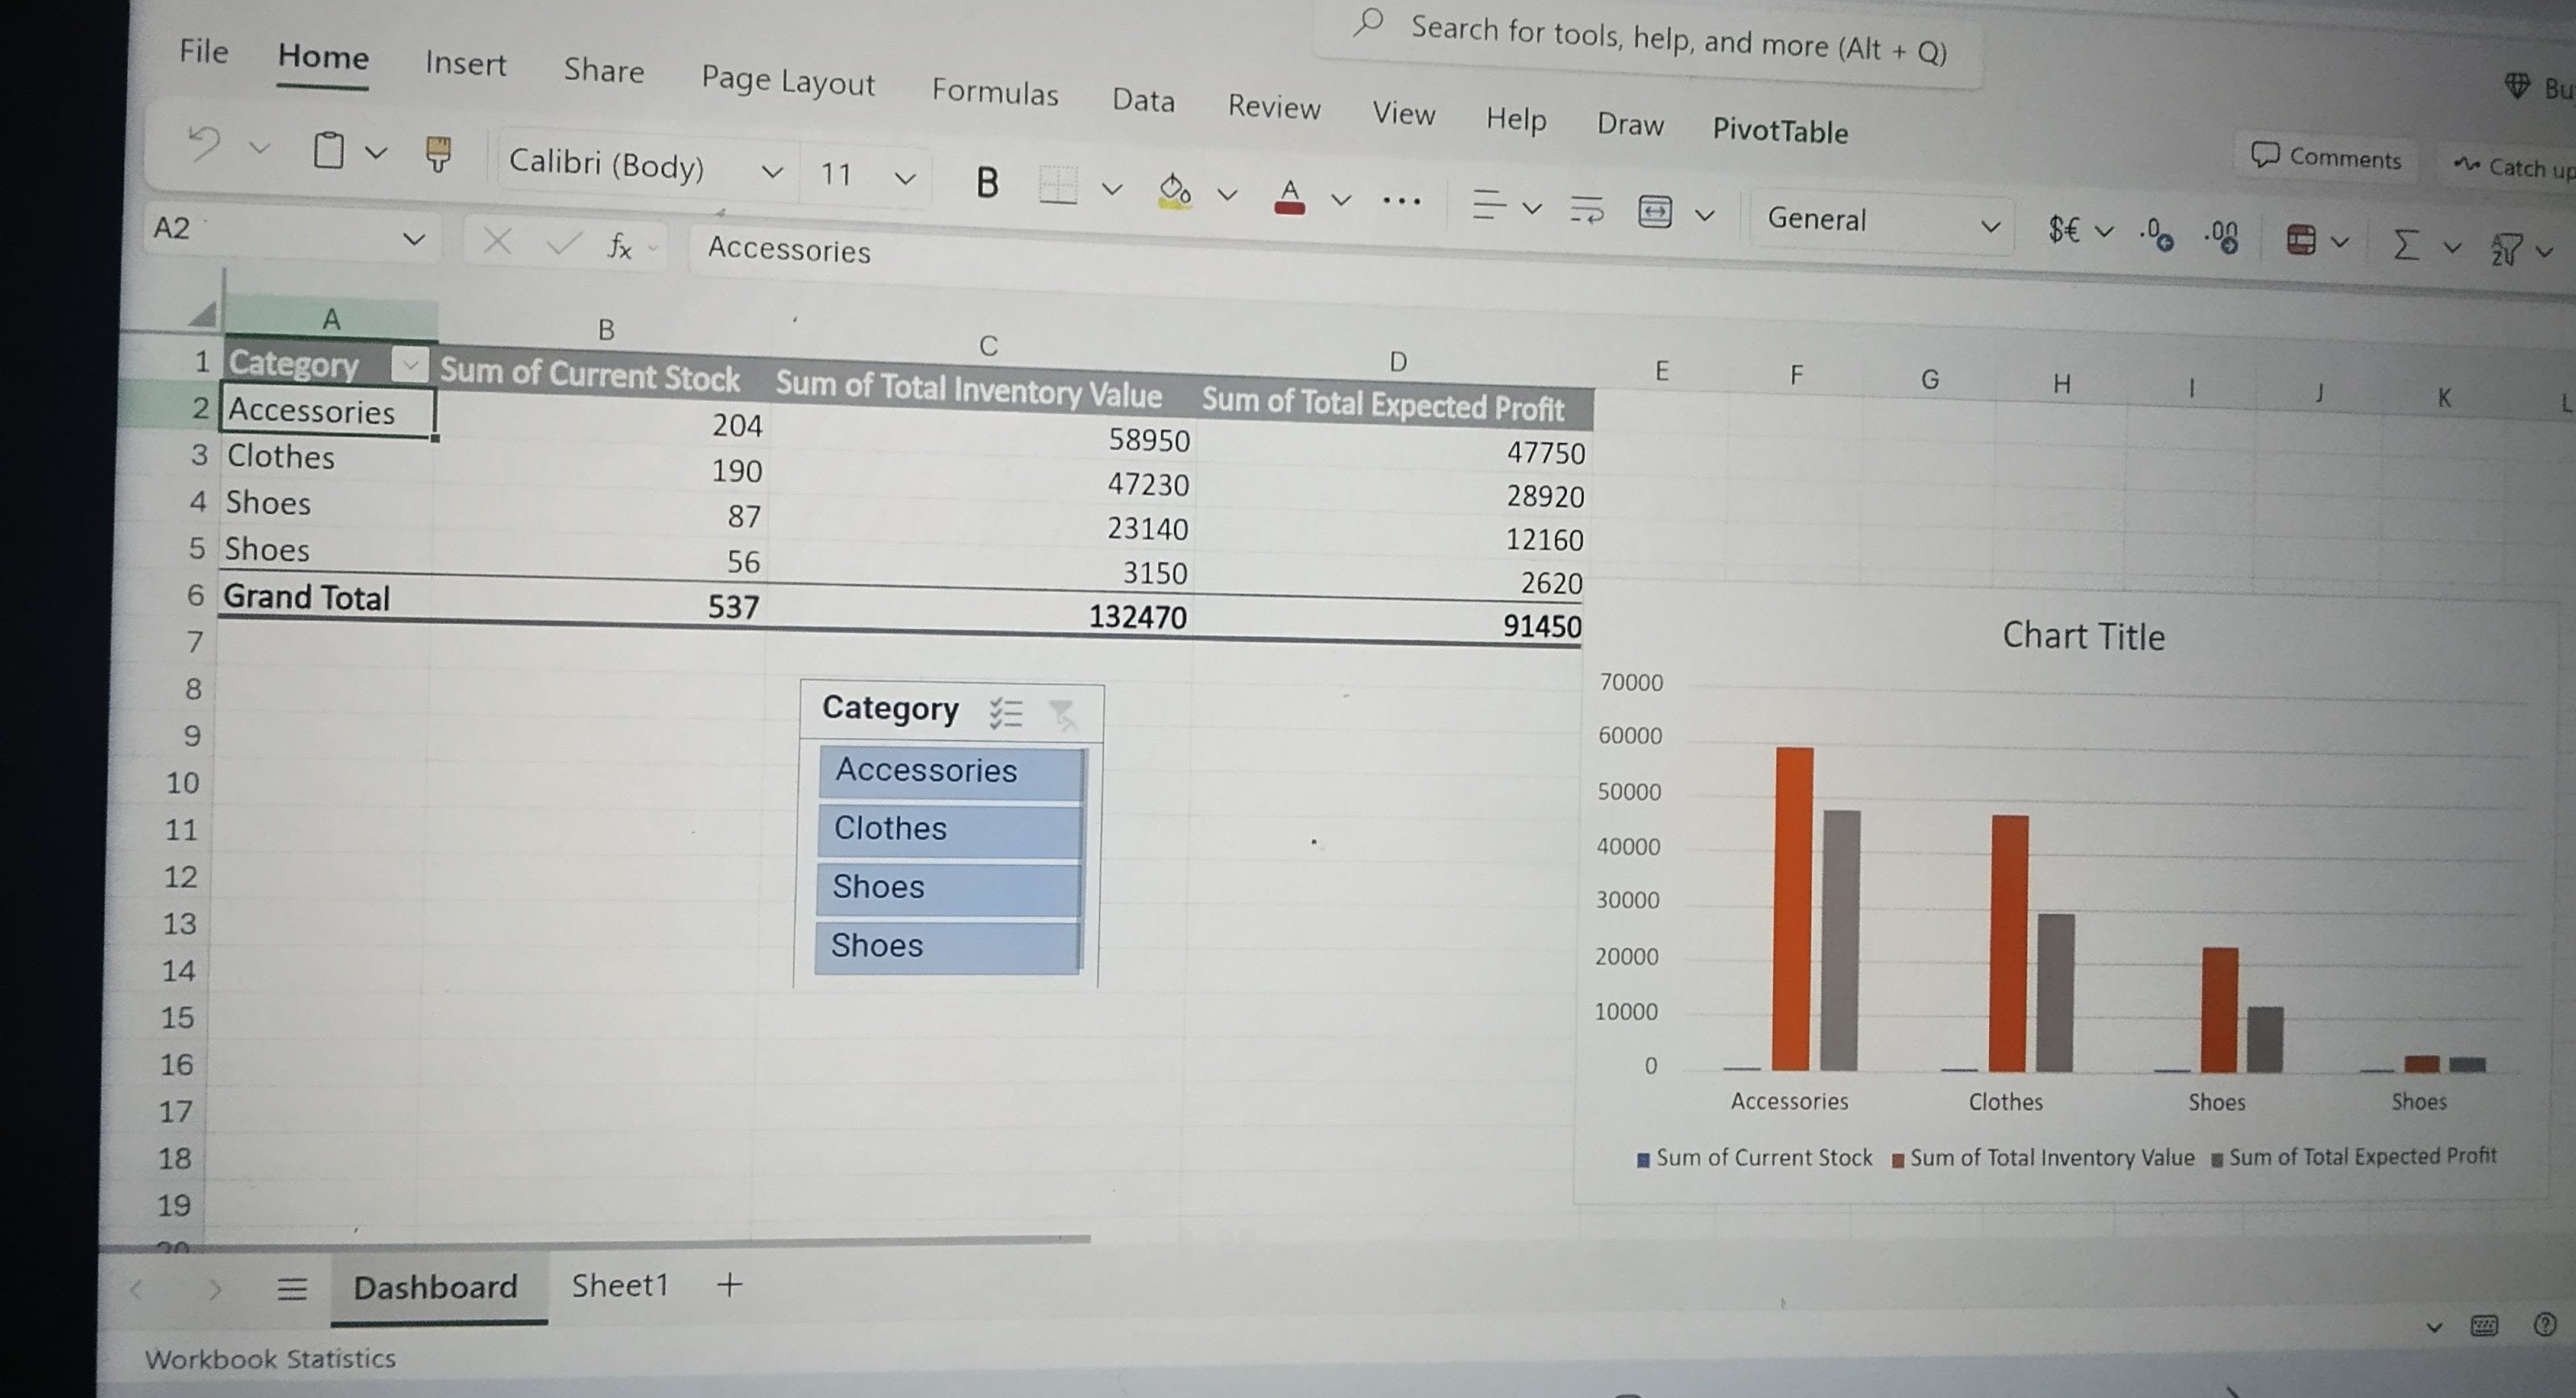
Task: Click the cancel X in formula bar
Action: [497, 241]
